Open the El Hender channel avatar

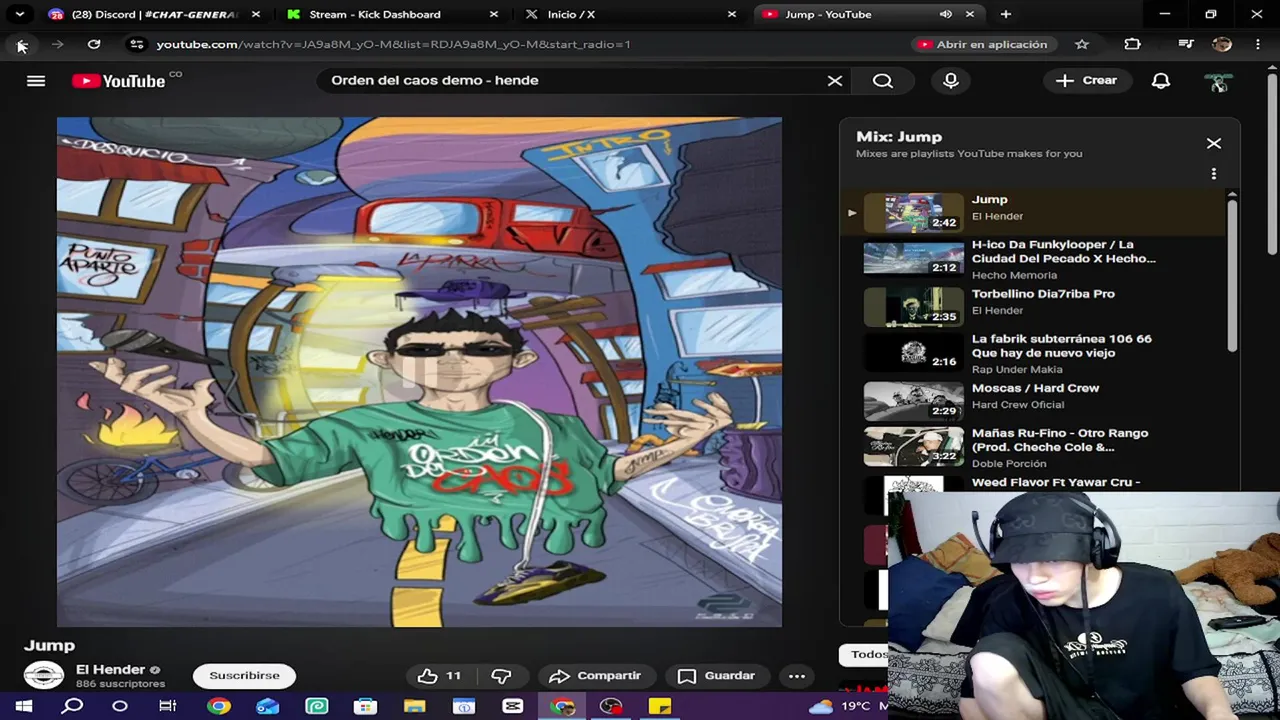coord(44,676)
